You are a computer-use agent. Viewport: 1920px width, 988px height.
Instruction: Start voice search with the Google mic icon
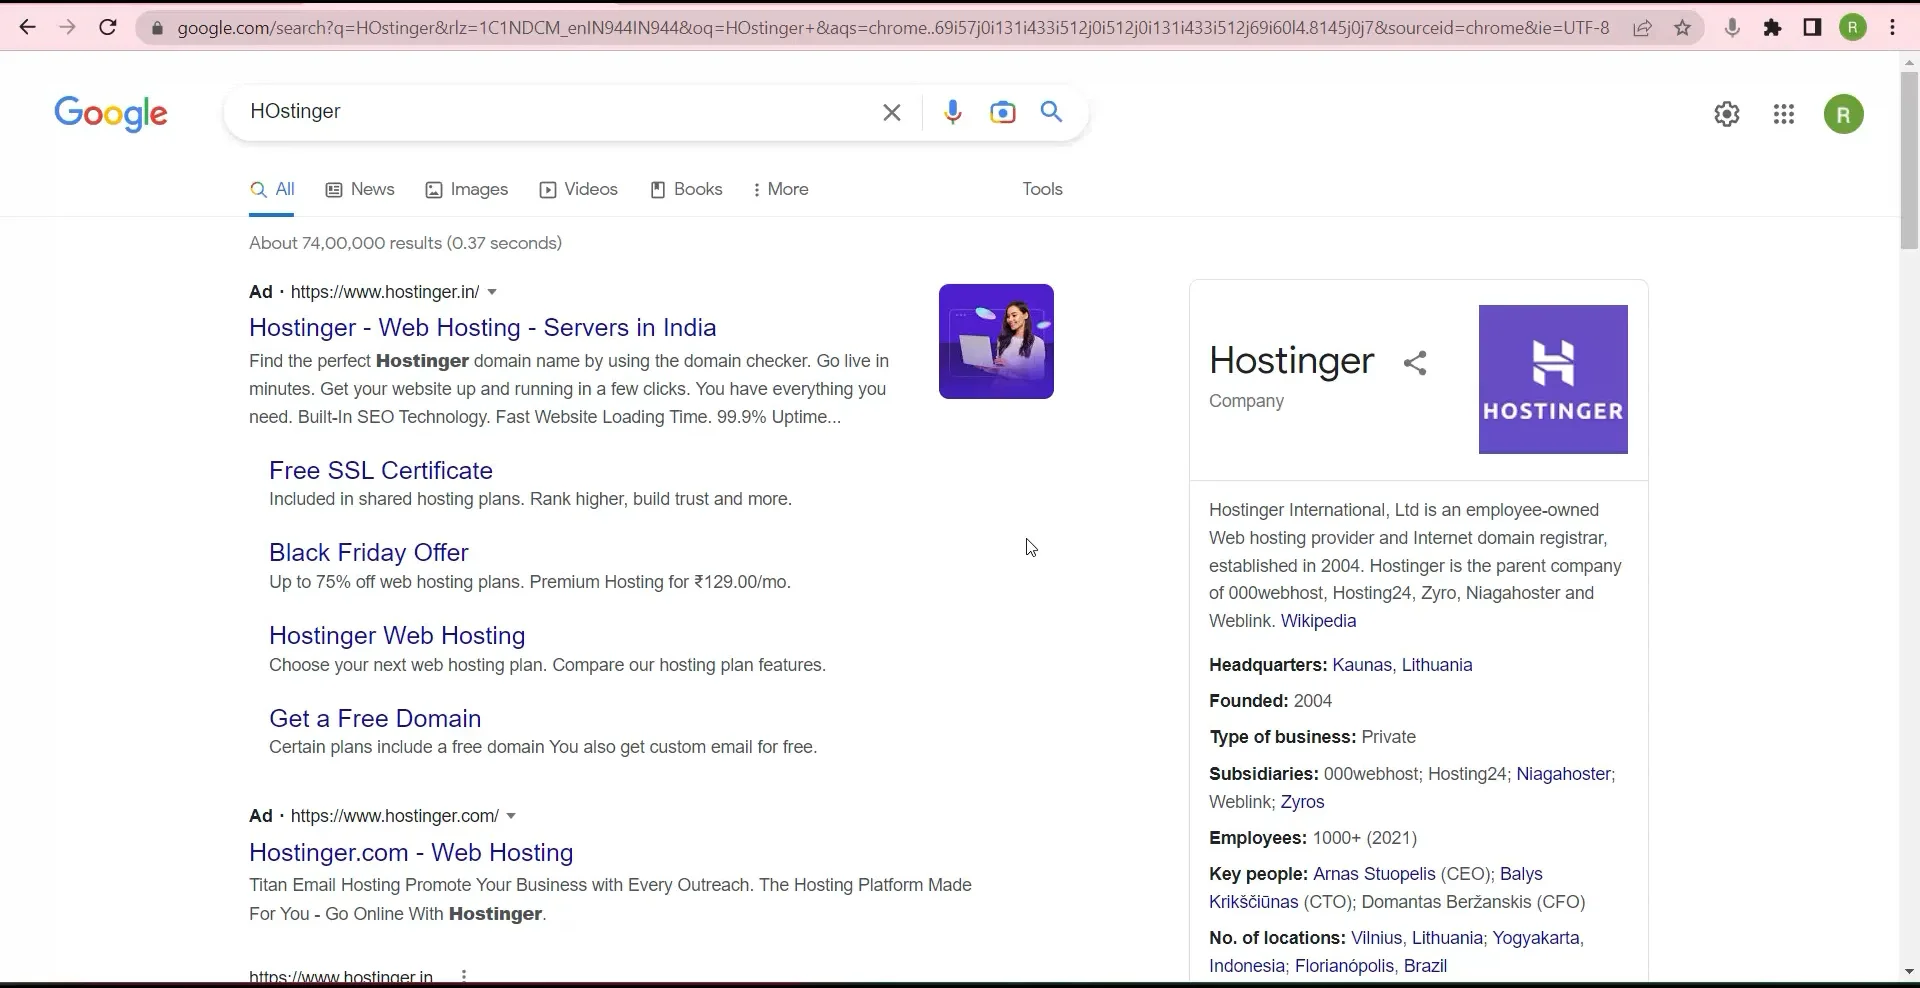pos(953,113)
